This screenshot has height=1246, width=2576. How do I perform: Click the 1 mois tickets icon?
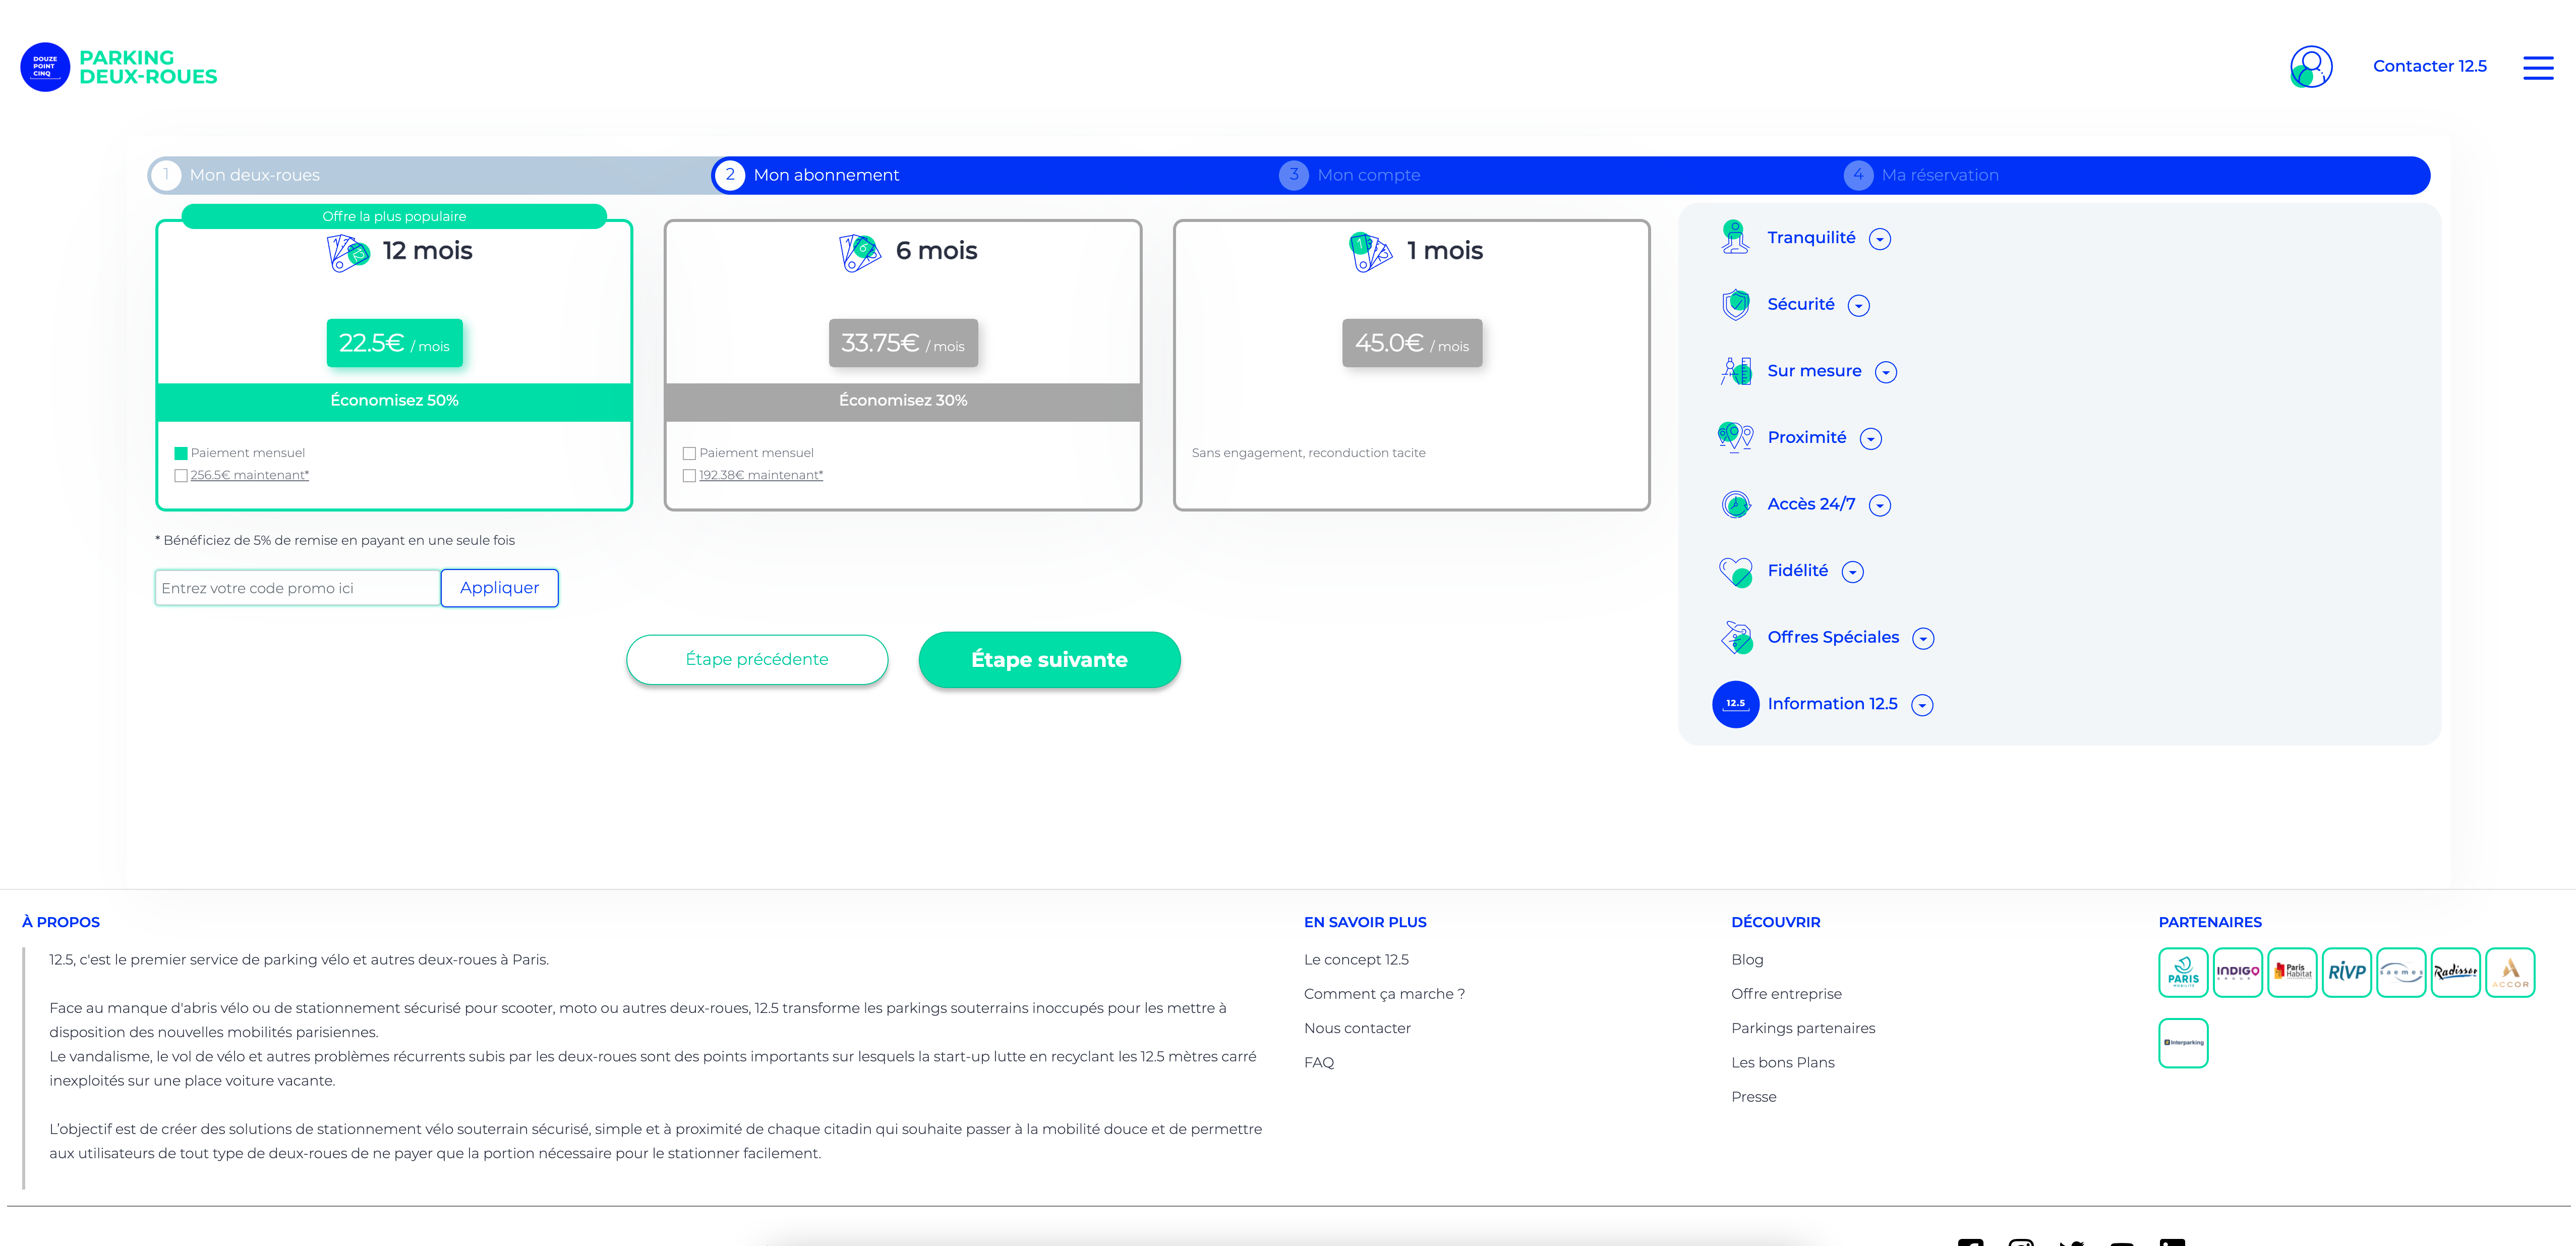tap(1370, 252)
